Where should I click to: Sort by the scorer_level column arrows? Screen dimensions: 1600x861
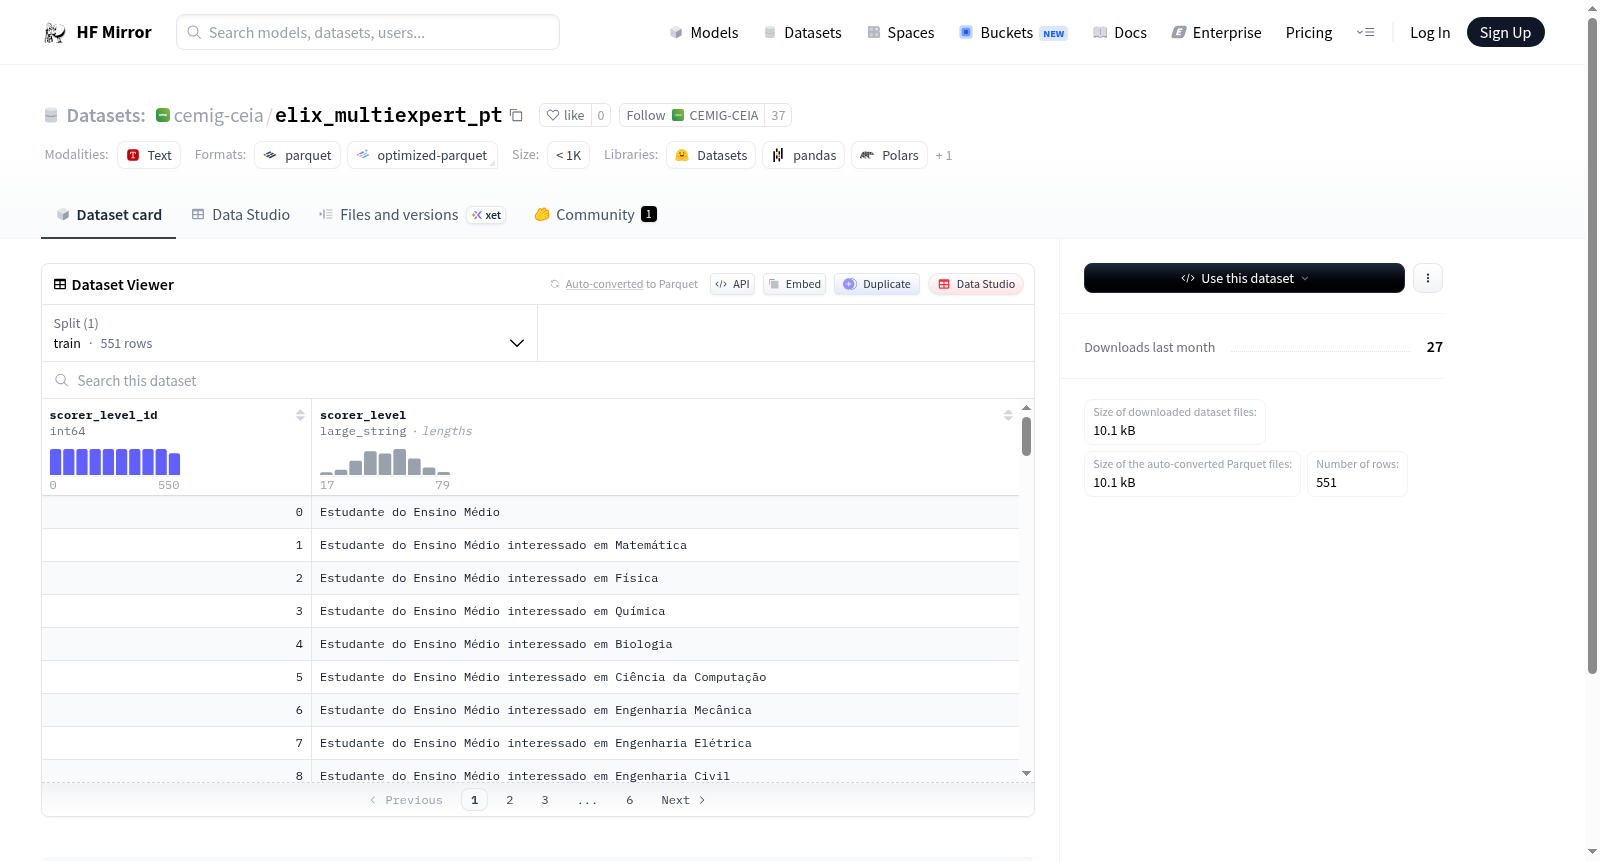1008,415
